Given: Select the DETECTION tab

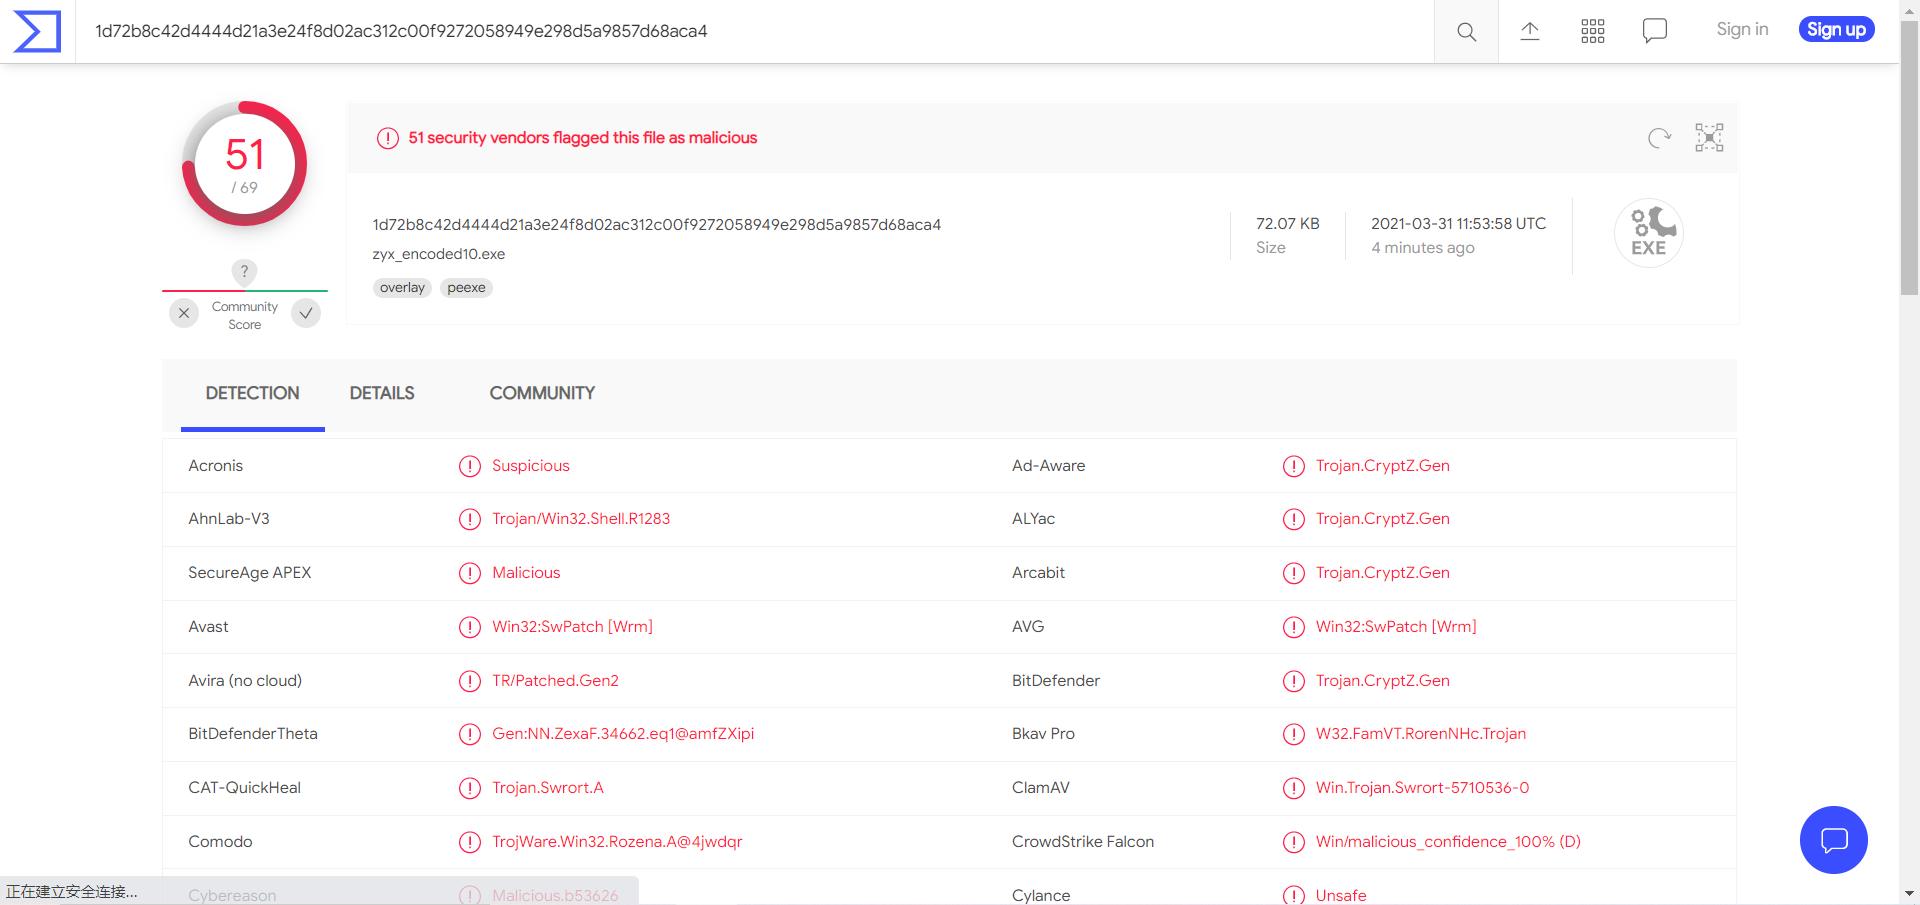Looking at the screenshot, I should [252, 393].
